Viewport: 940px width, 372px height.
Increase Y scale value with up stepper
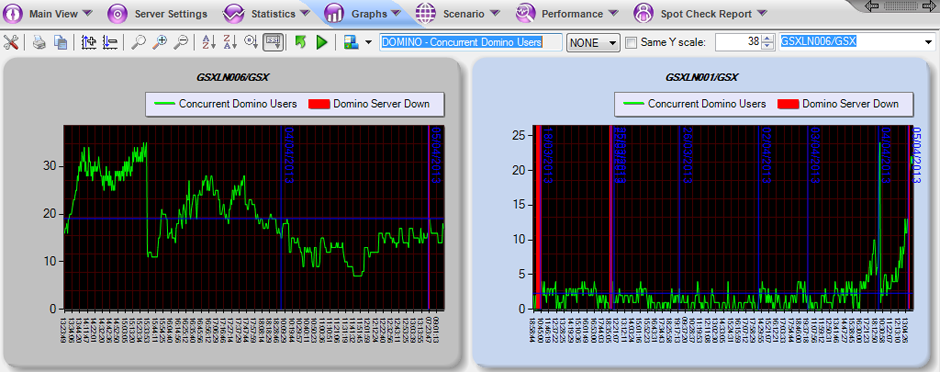pos(768,38)
